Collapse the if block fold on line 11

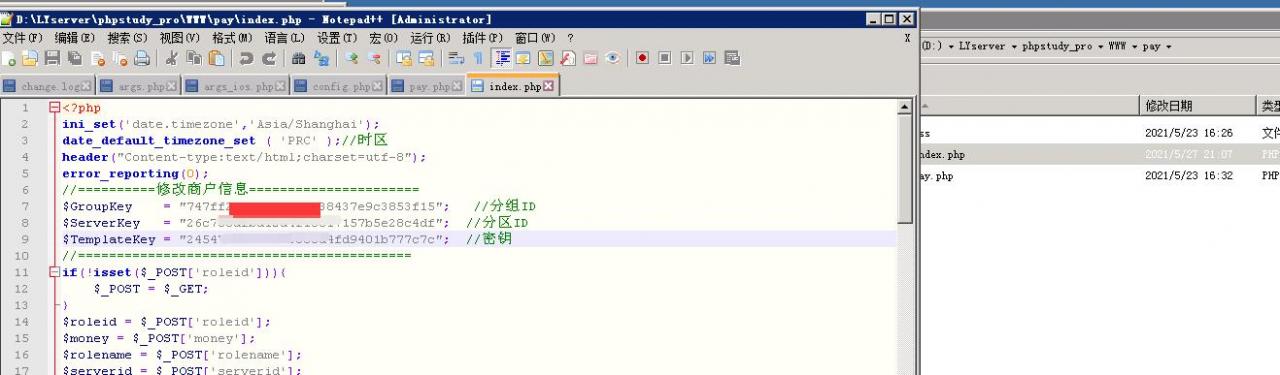point(54,272)
